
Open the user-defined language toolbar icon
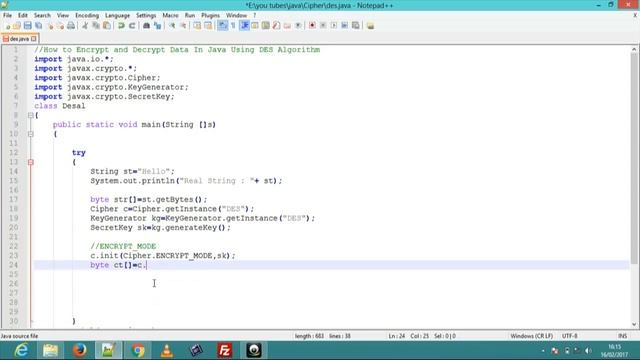pos(255,26)
